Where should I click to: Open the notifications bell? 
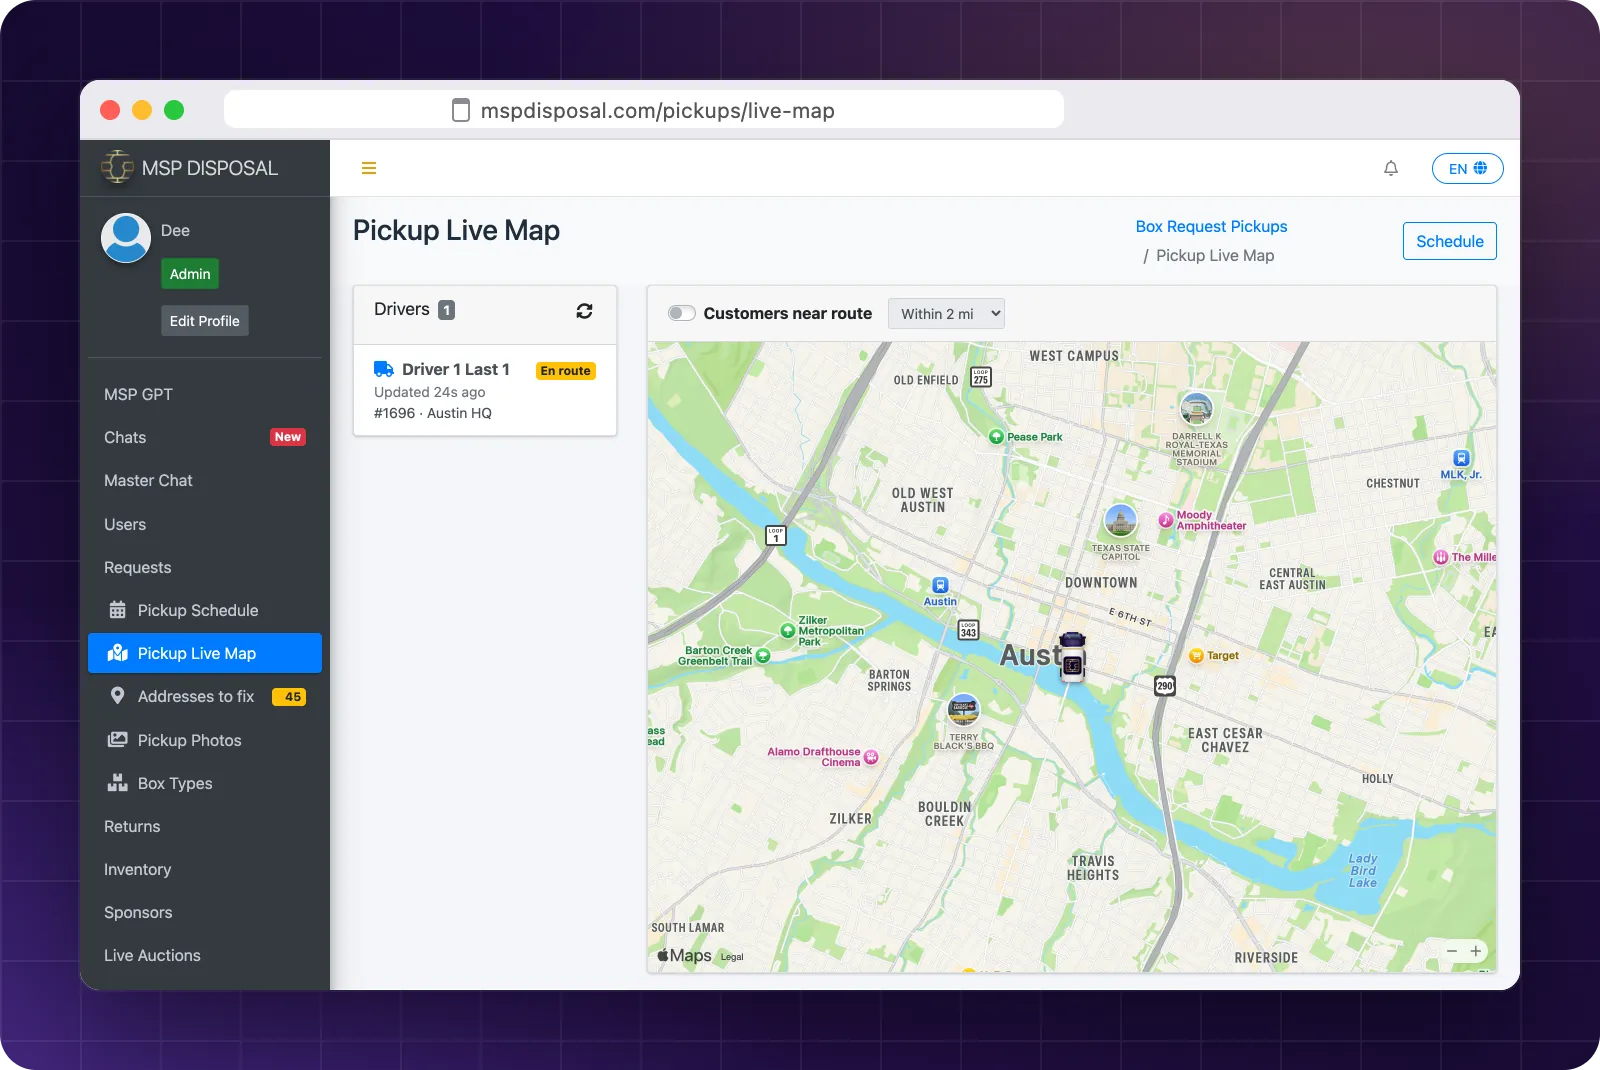click(x=1391, y=168)
